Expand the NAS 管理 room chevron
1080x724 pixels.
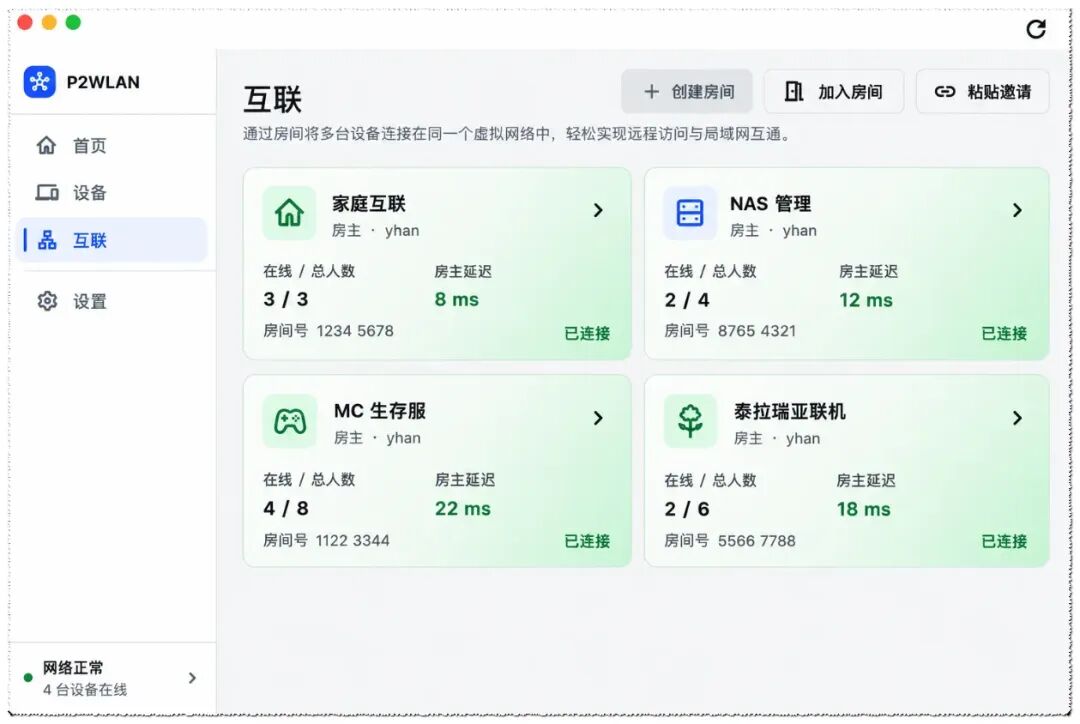1017,210
